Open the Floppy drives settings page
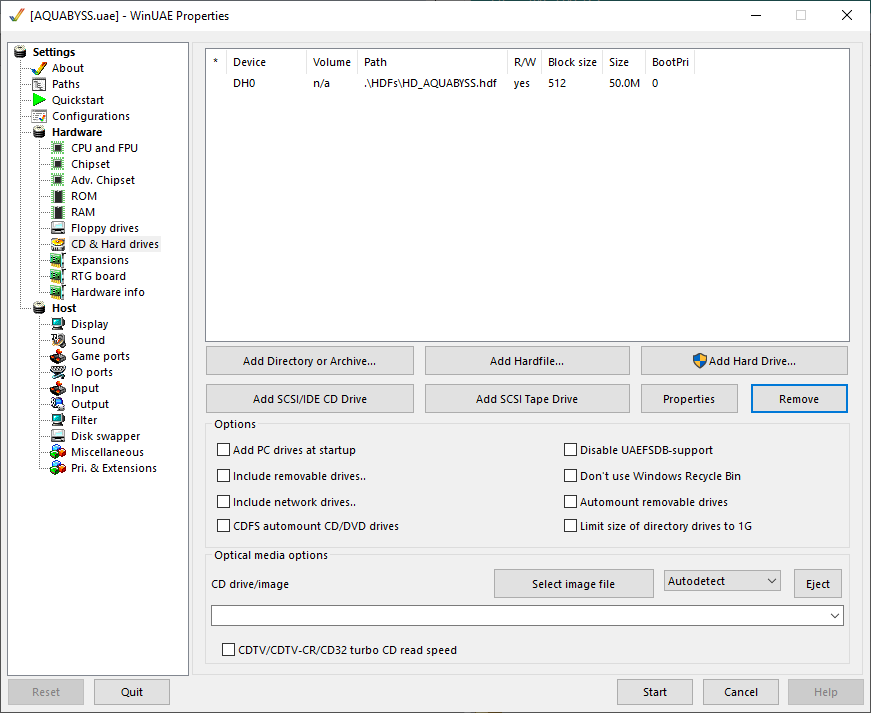 [x=104, y=228]
